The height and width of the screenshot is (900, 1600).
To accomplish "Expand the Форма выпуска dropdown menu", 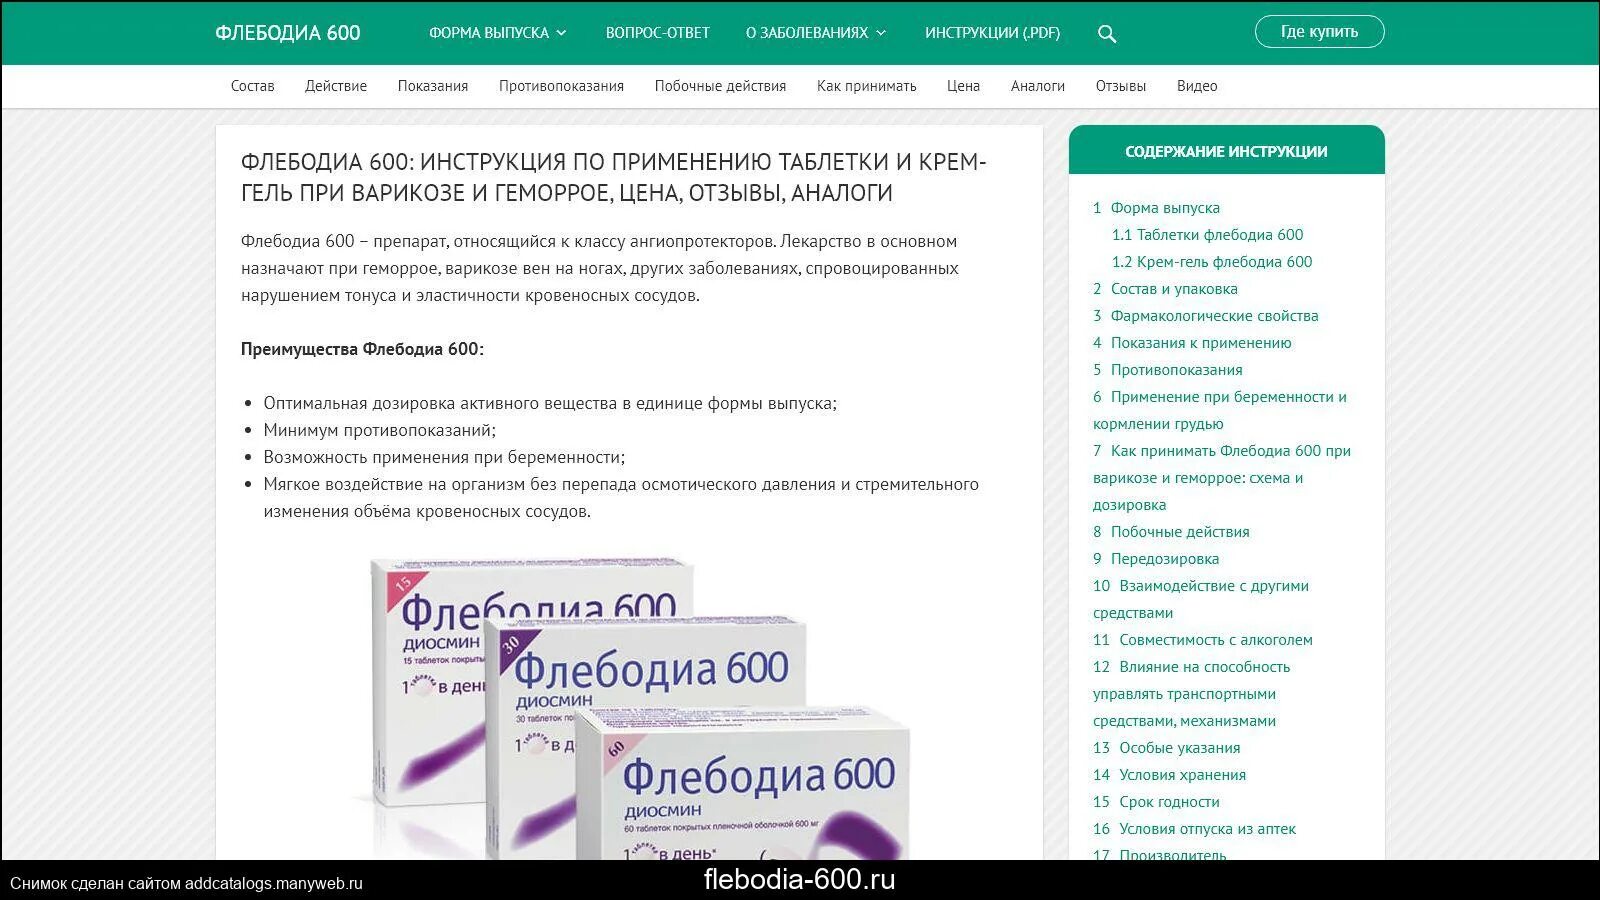I will point(498,33).
